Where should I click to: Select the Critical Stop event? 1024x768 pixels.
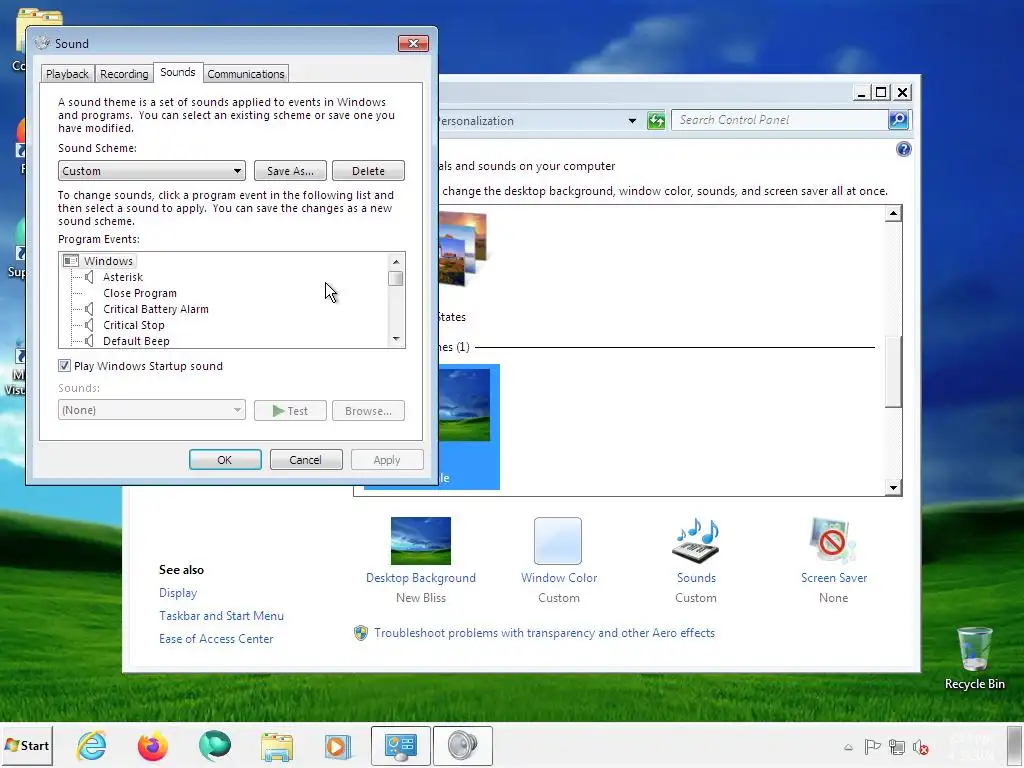[x=133, y=325]
